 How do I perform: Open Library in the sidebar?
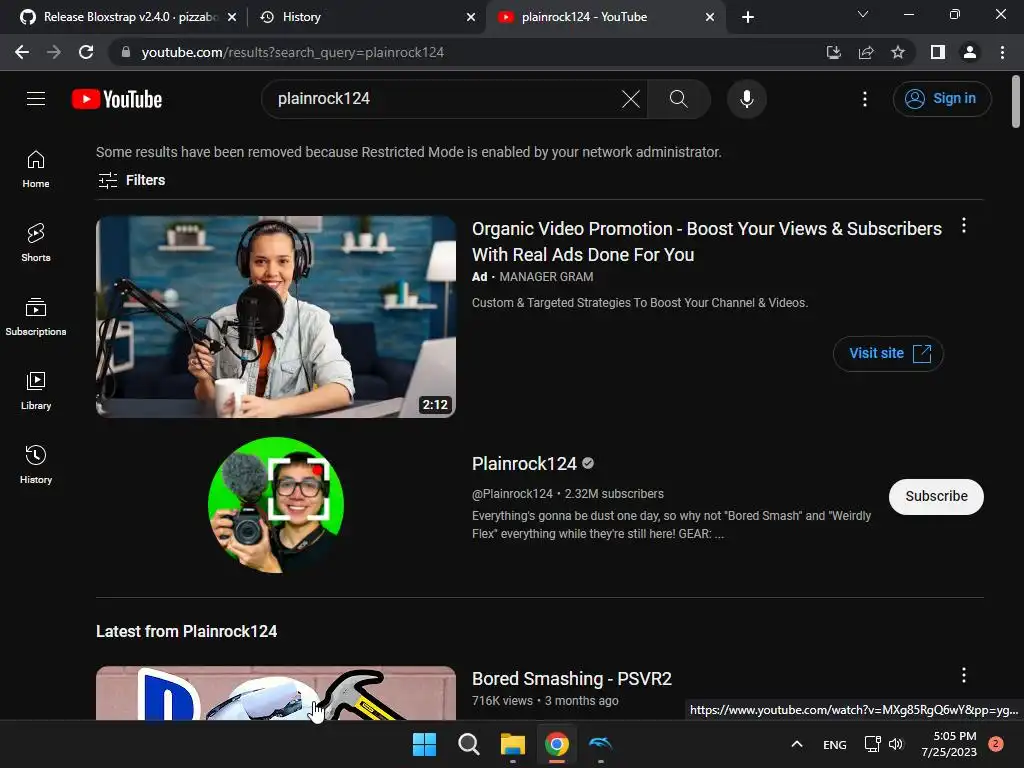36,391
